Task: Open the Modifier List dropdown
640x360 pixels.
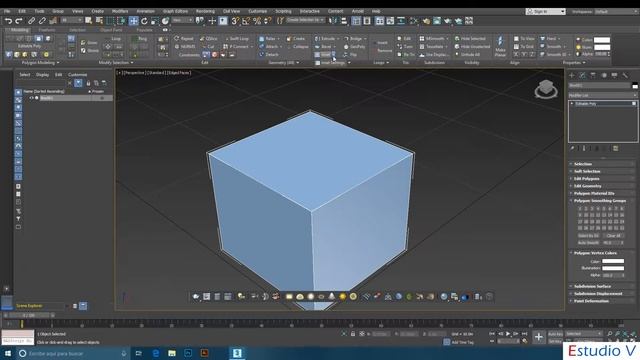Action: click(603, 95)
